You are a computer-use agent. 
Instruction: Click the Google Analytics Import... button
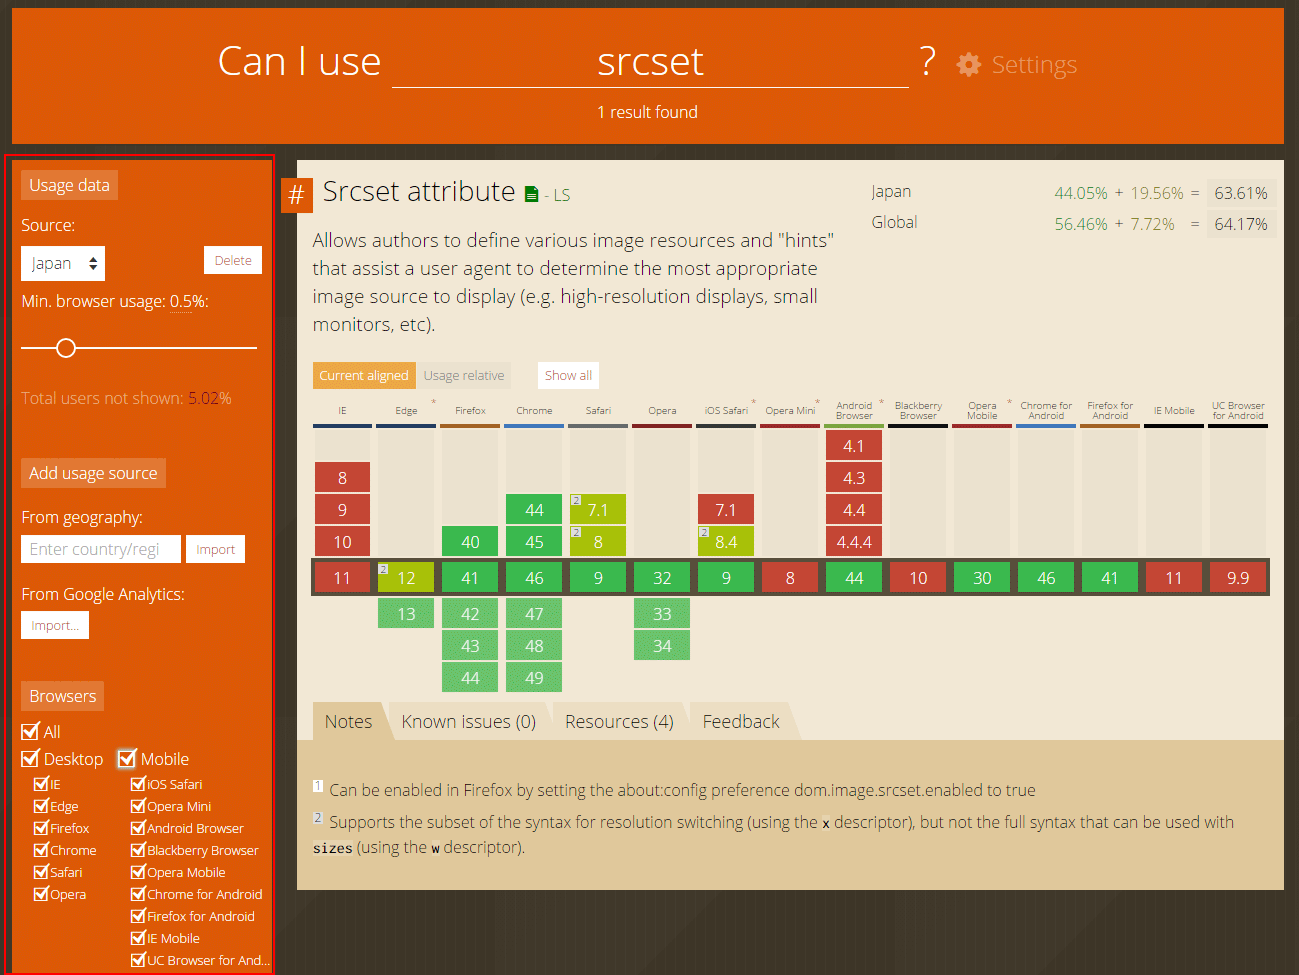(x=55, y=625)
